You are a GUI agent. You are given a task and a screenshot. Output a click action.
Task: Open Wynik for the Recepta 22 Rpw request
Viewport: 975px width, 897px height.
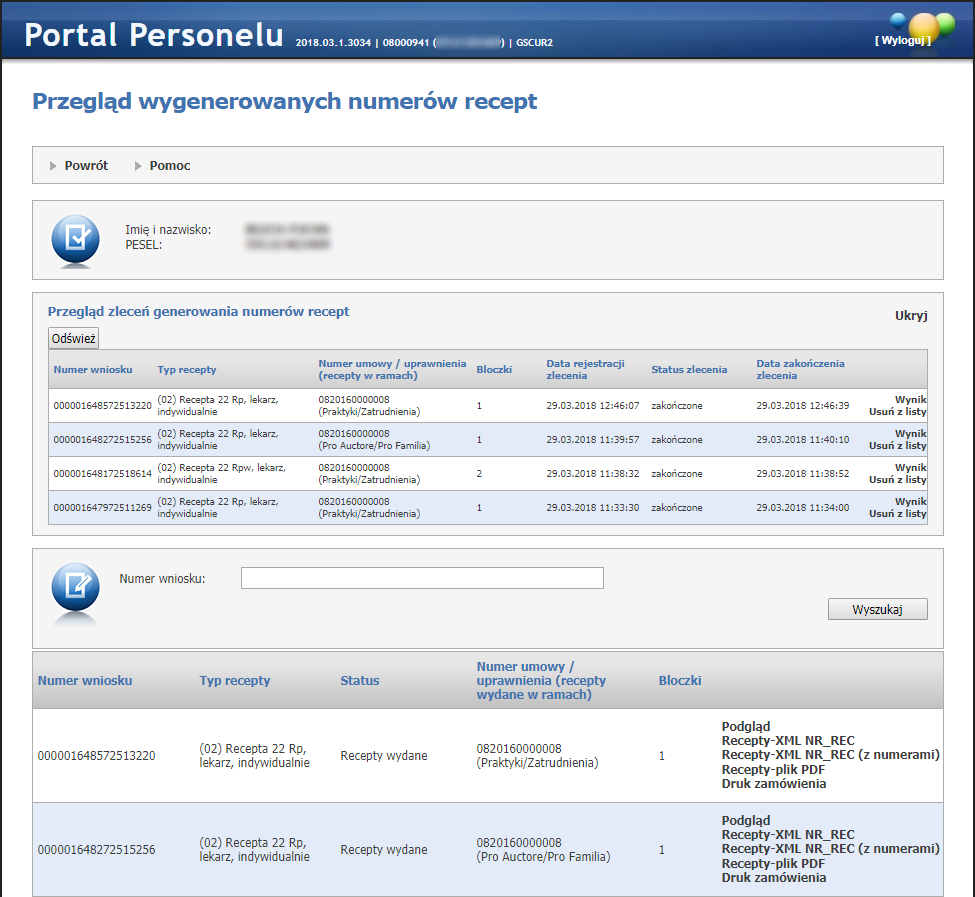point(910,468)
